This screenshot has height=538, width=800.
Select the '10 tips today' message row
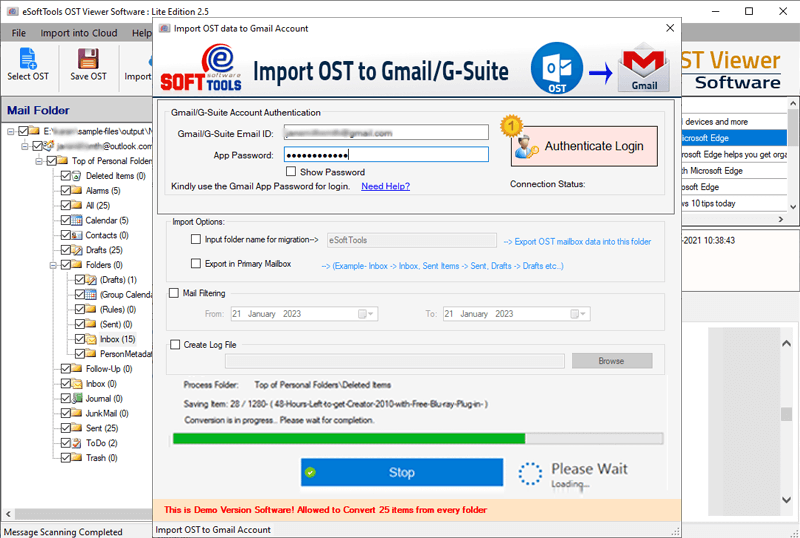pyautogui.click(x=734, y=203)
